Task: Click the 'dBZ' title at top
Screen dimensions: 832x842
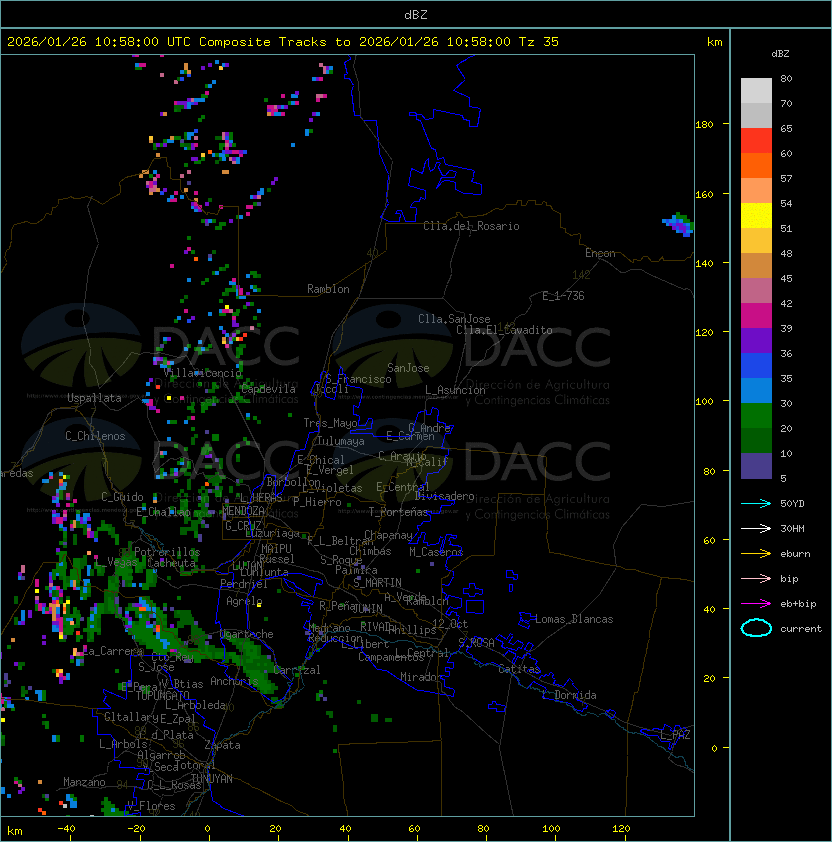Action: point(416,14)
